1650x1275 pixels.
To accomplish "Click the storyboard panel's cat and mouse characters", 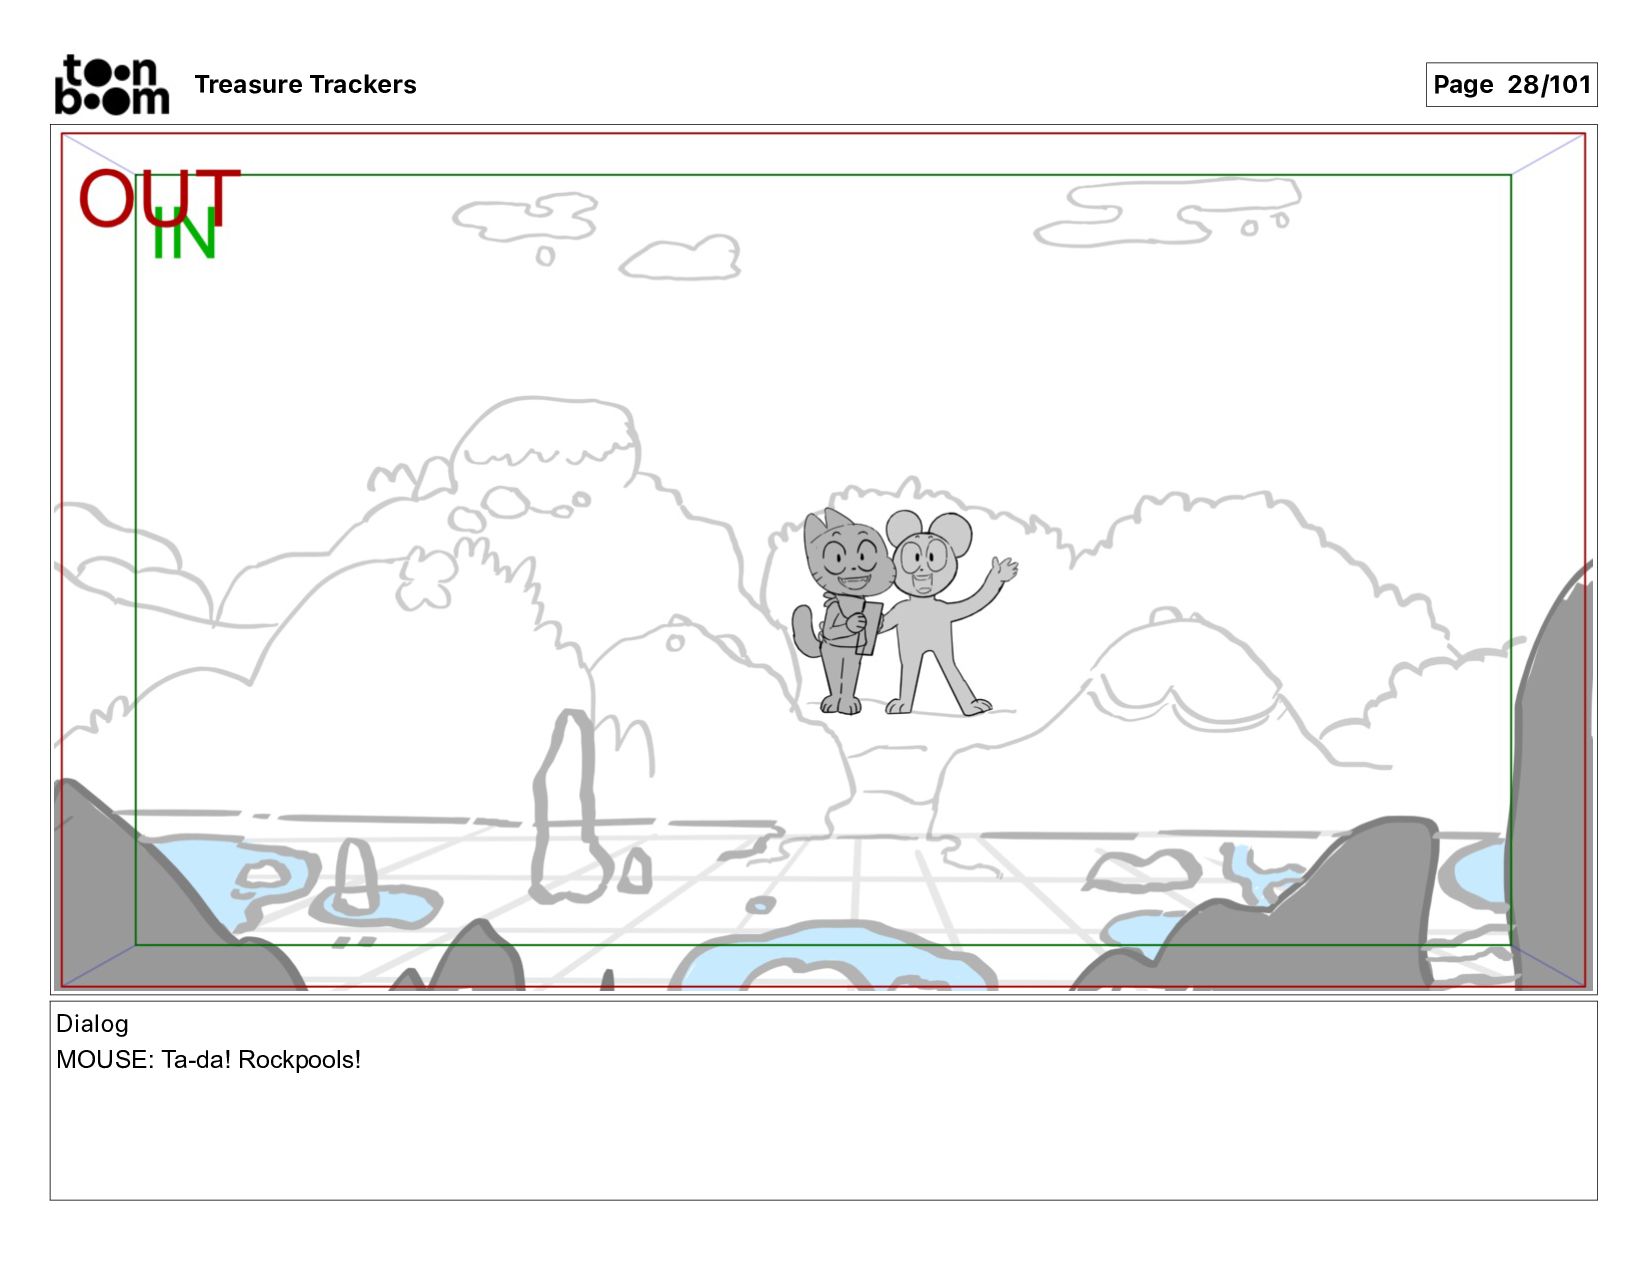I will click(x=904, y=613).
